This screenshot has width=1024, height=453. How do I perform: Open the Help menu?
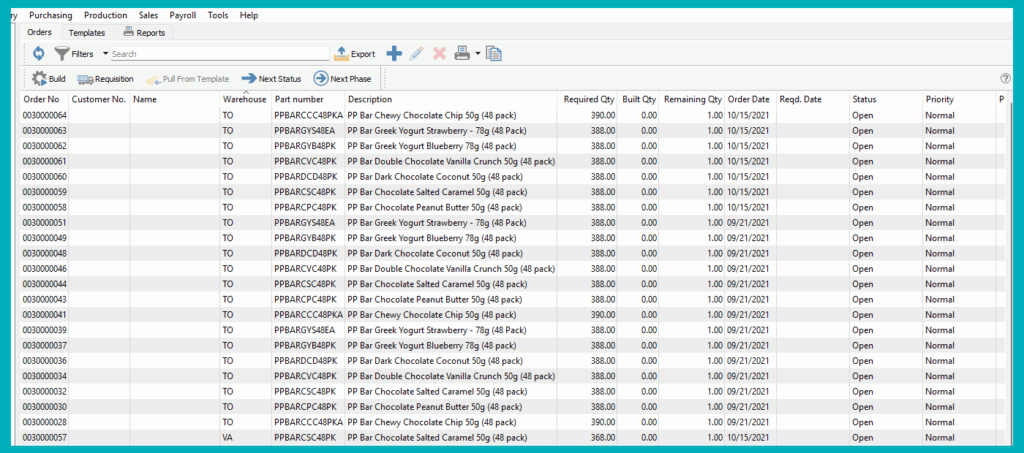[249, 15]
